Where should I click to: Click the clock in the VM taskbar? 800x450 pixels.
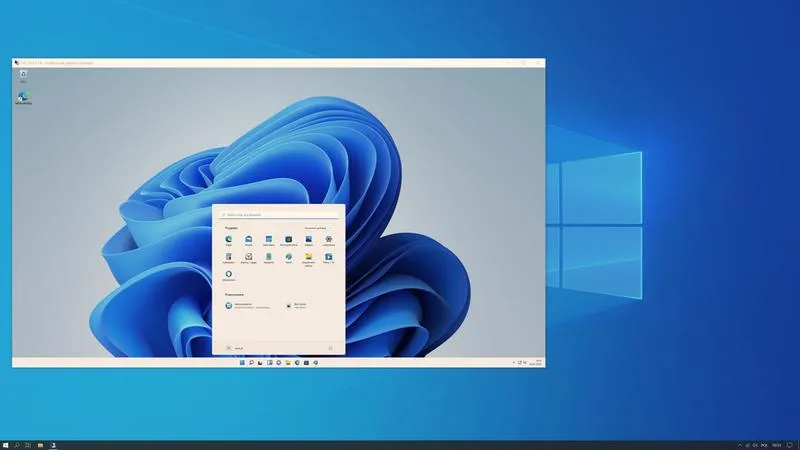point(536,363)
